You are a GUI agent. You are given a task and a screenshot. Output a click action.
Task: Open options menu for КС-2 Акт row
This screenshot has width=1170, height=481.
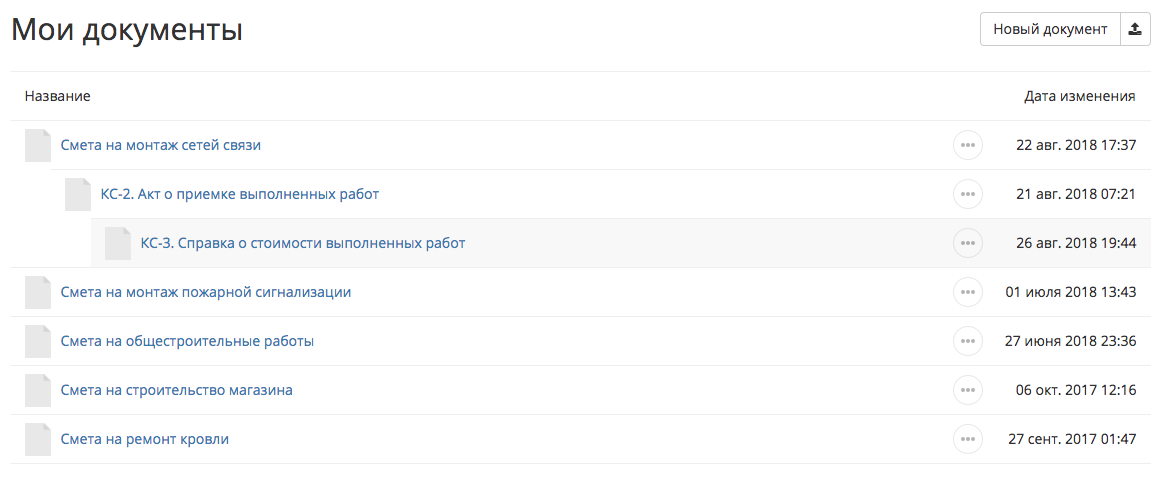pyautogui.click(x=967, y=194)
